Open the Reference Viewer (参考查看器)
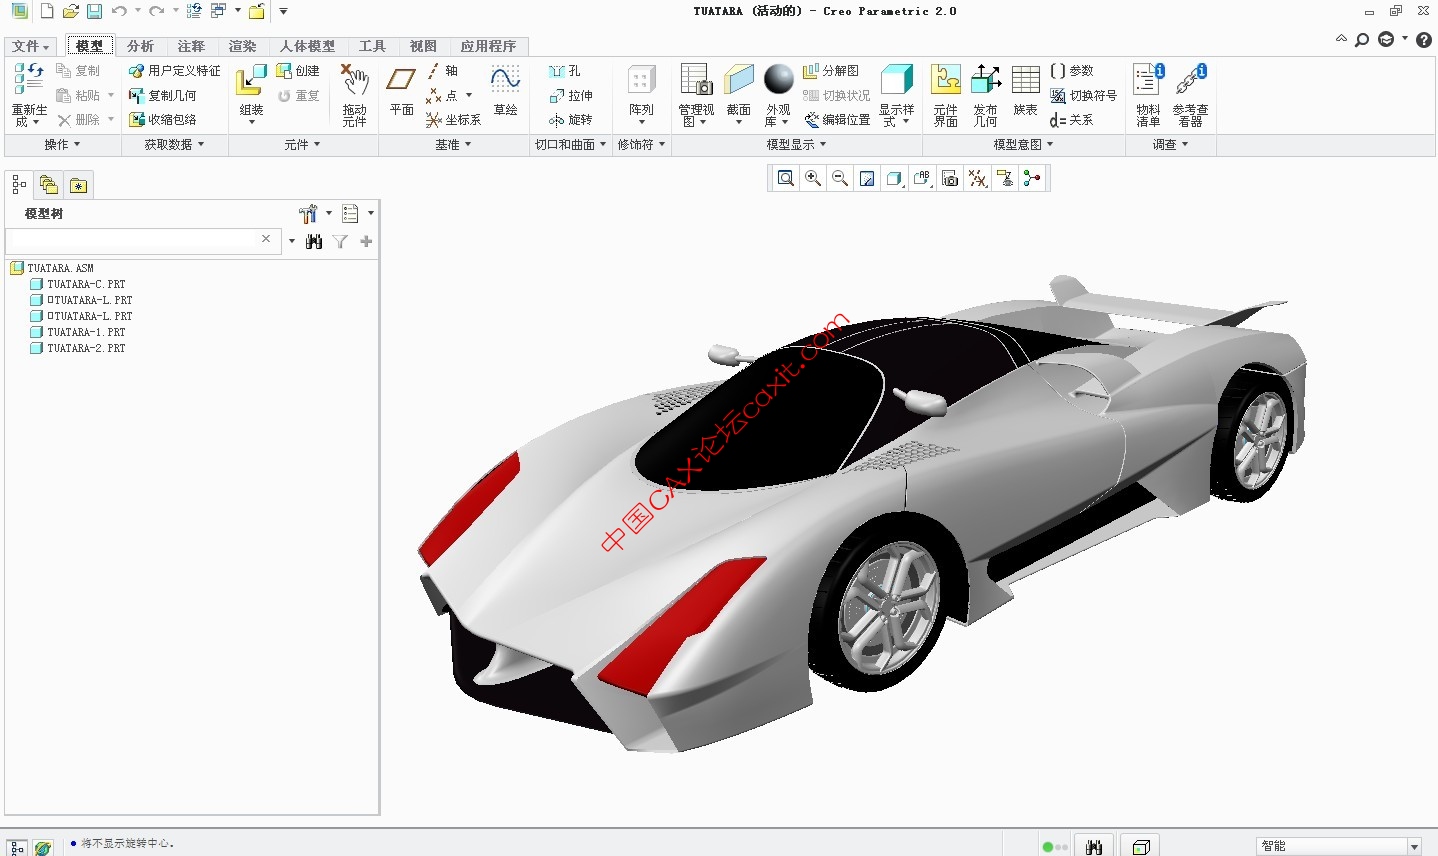The width and height of the screenshot is (1438, 856). 1190,94
